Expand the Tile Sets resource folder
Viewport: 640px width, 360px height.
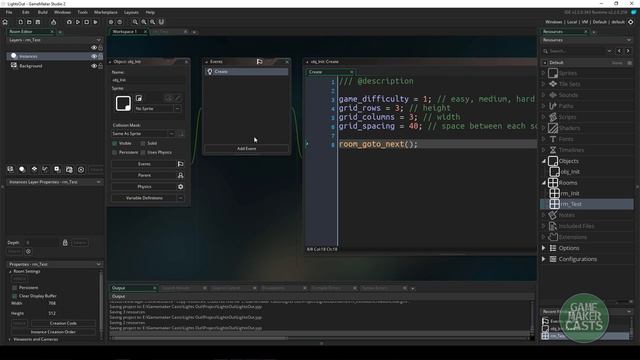(x=544, y=84)
